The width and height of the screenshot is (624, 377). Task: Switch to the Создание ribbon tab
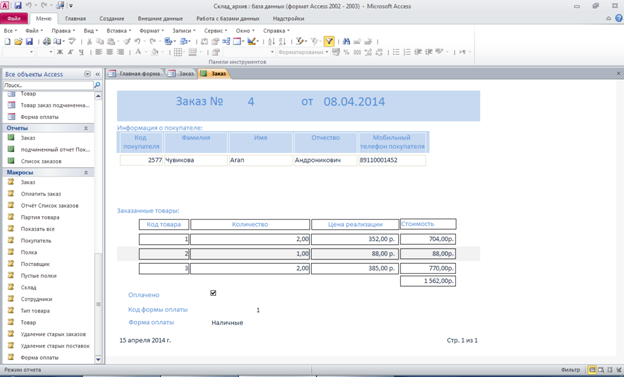pyautogui.click(x=112, y=19)
